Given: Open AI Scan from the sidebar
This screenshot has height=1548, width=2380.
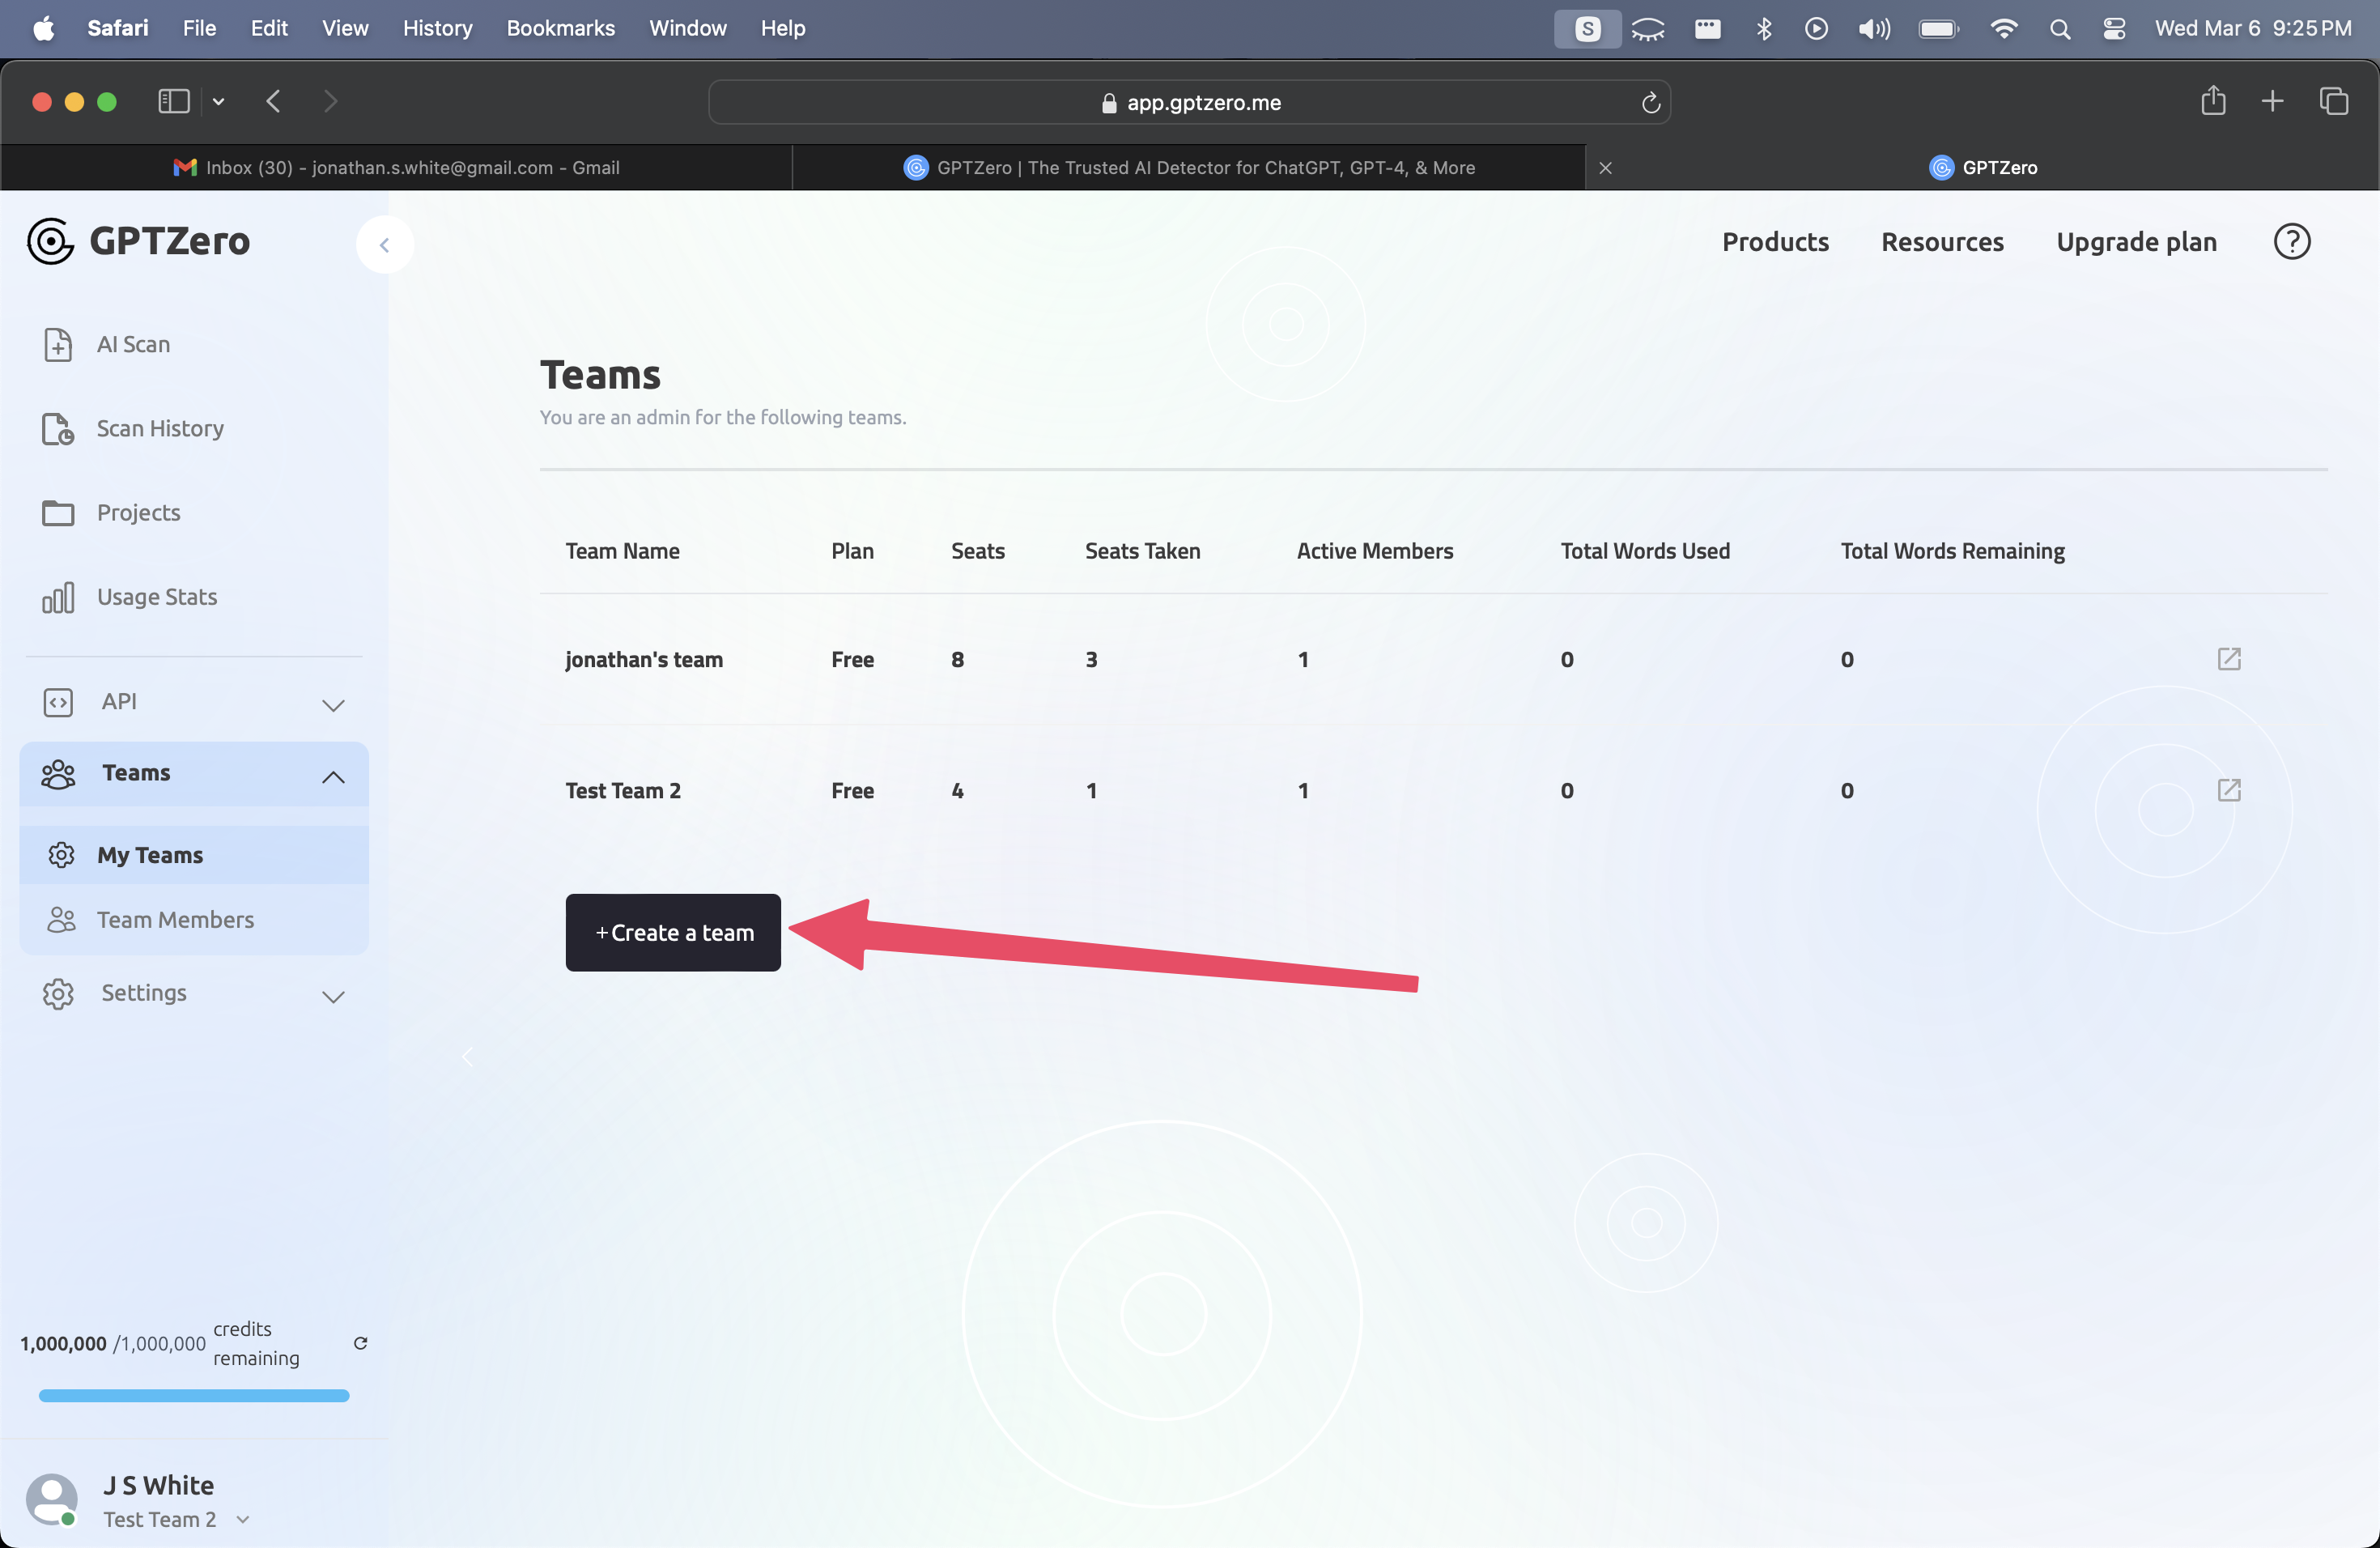Looking at the screenshot, I should 133,344.
